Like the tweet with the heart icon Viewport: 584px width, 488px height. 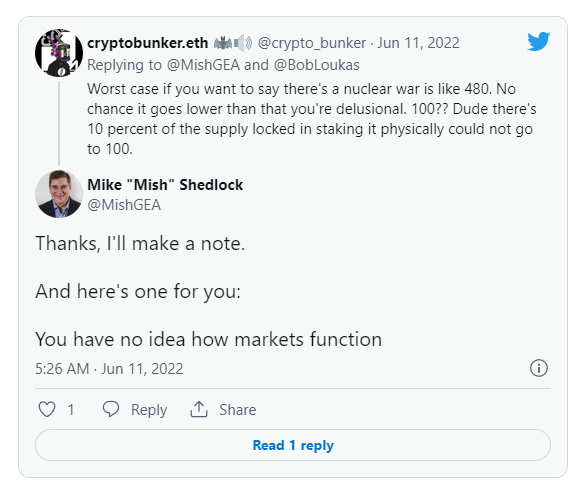point(47,409)
